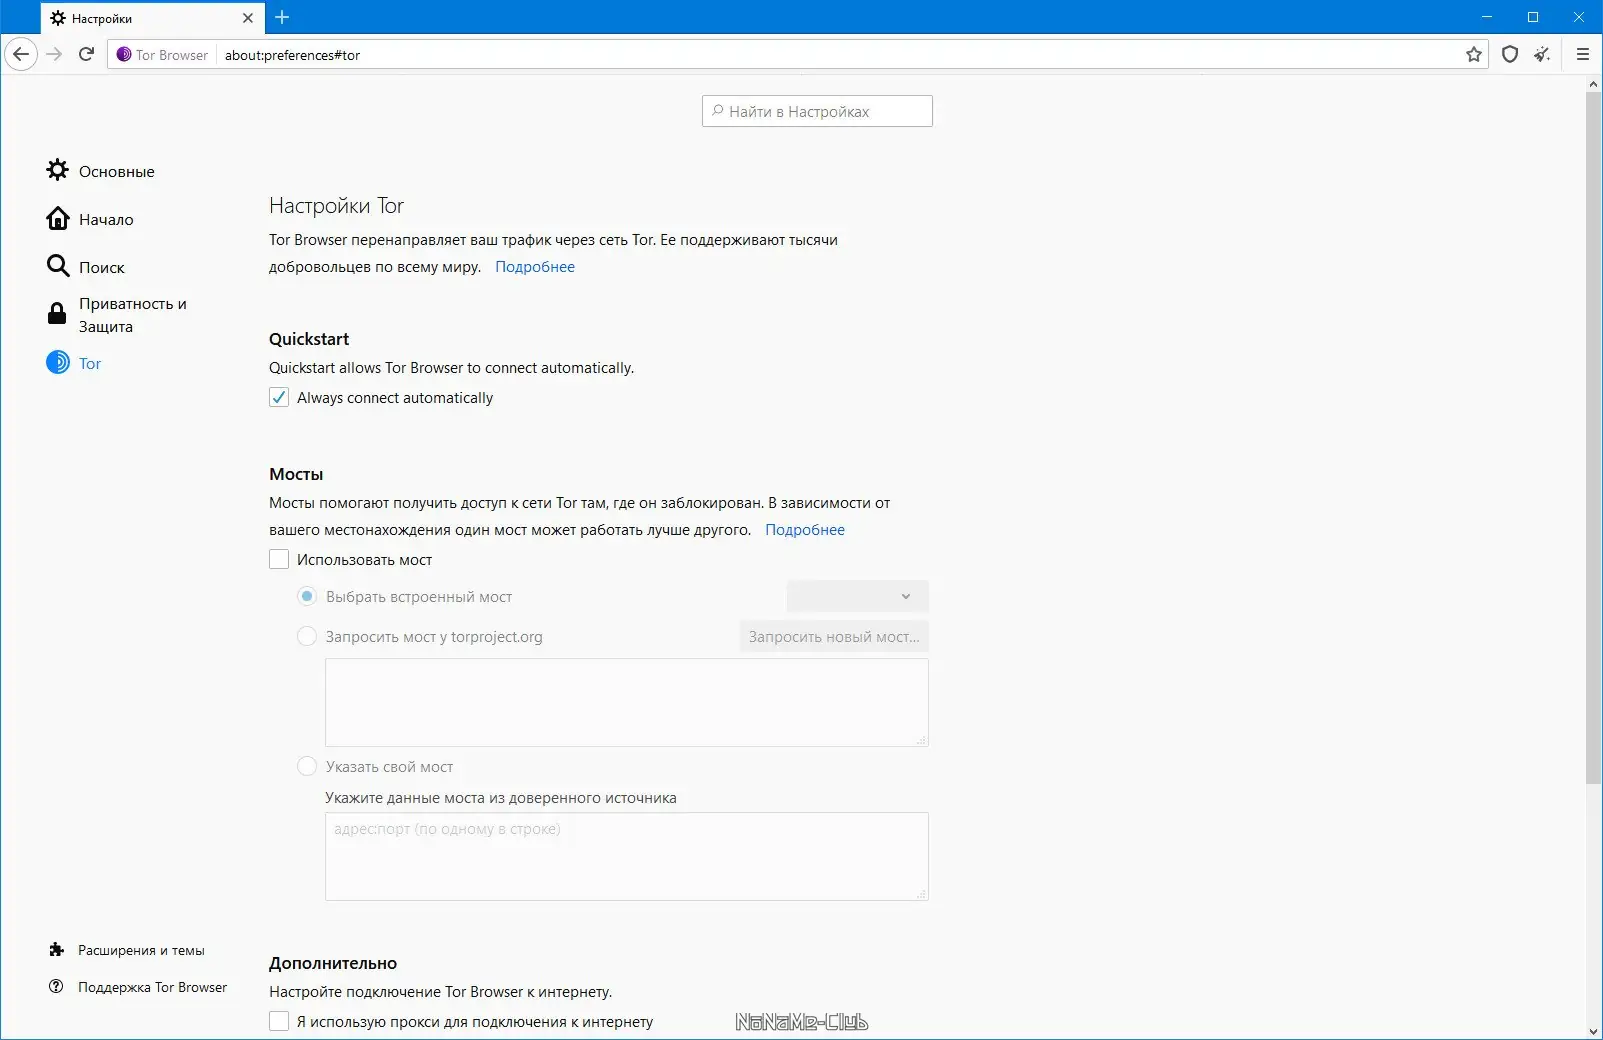Minimize the browser window
This screenshot has height=1040, width=1603.
[x=1487, y=17]
